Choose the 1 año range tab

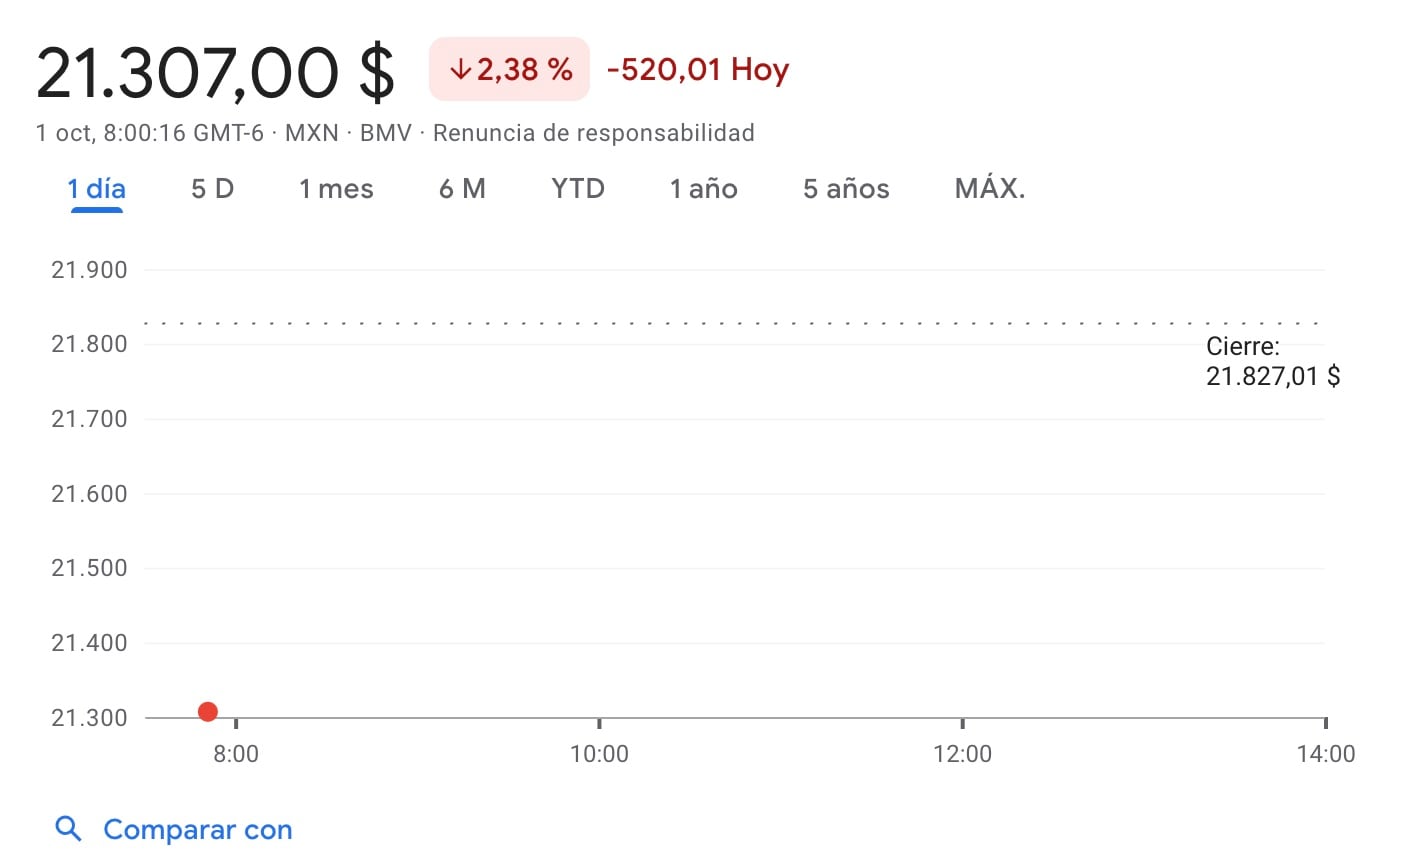coord(704,189)
